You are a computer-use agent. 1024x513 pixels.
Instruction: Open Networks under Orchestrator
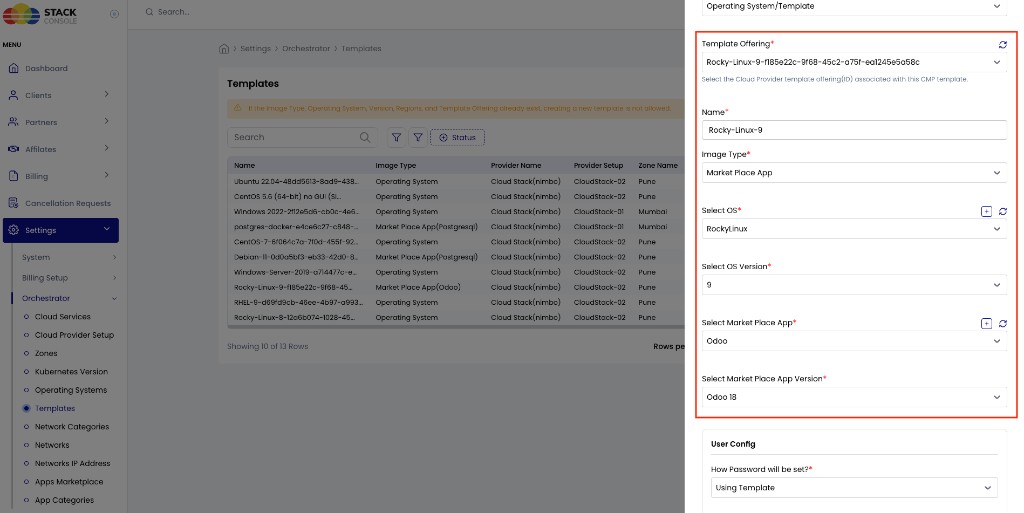pyautogui.click(x=52, y=444)
